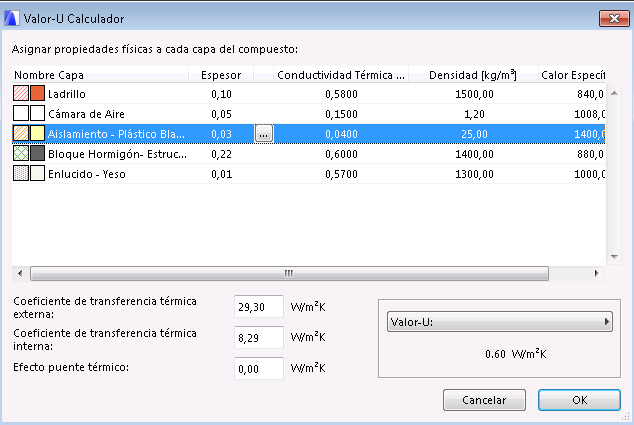Click the Nombre Capa column header
The height and width of the screenshot is (425, 634).
click(x=100, y=75)
